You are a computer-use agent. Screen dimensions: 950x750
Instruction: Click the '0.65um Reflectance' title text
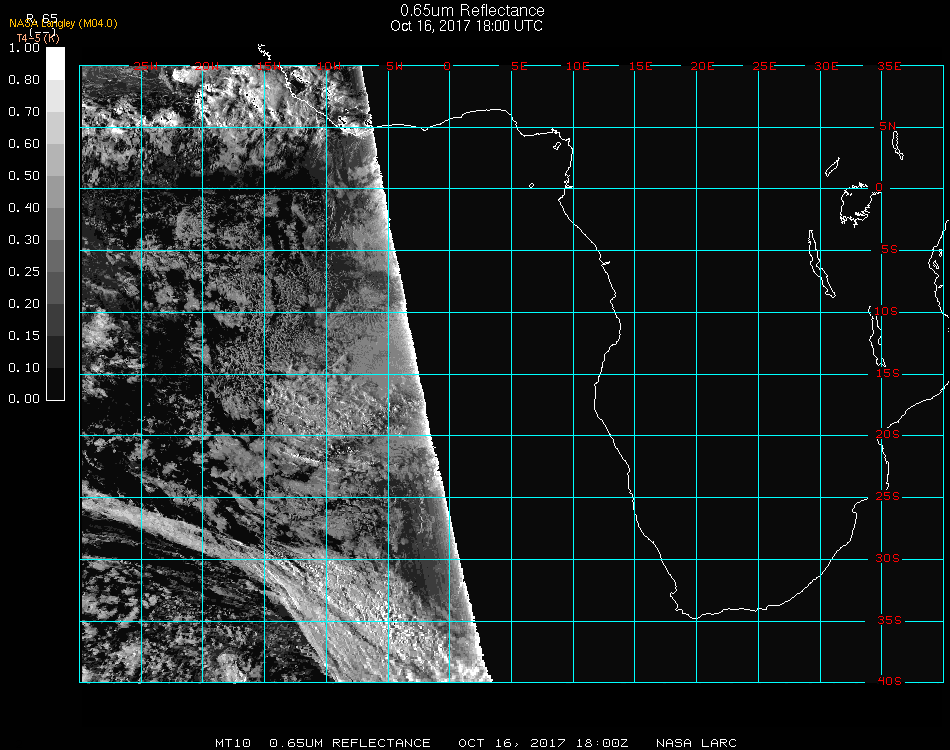click(472, 10)
